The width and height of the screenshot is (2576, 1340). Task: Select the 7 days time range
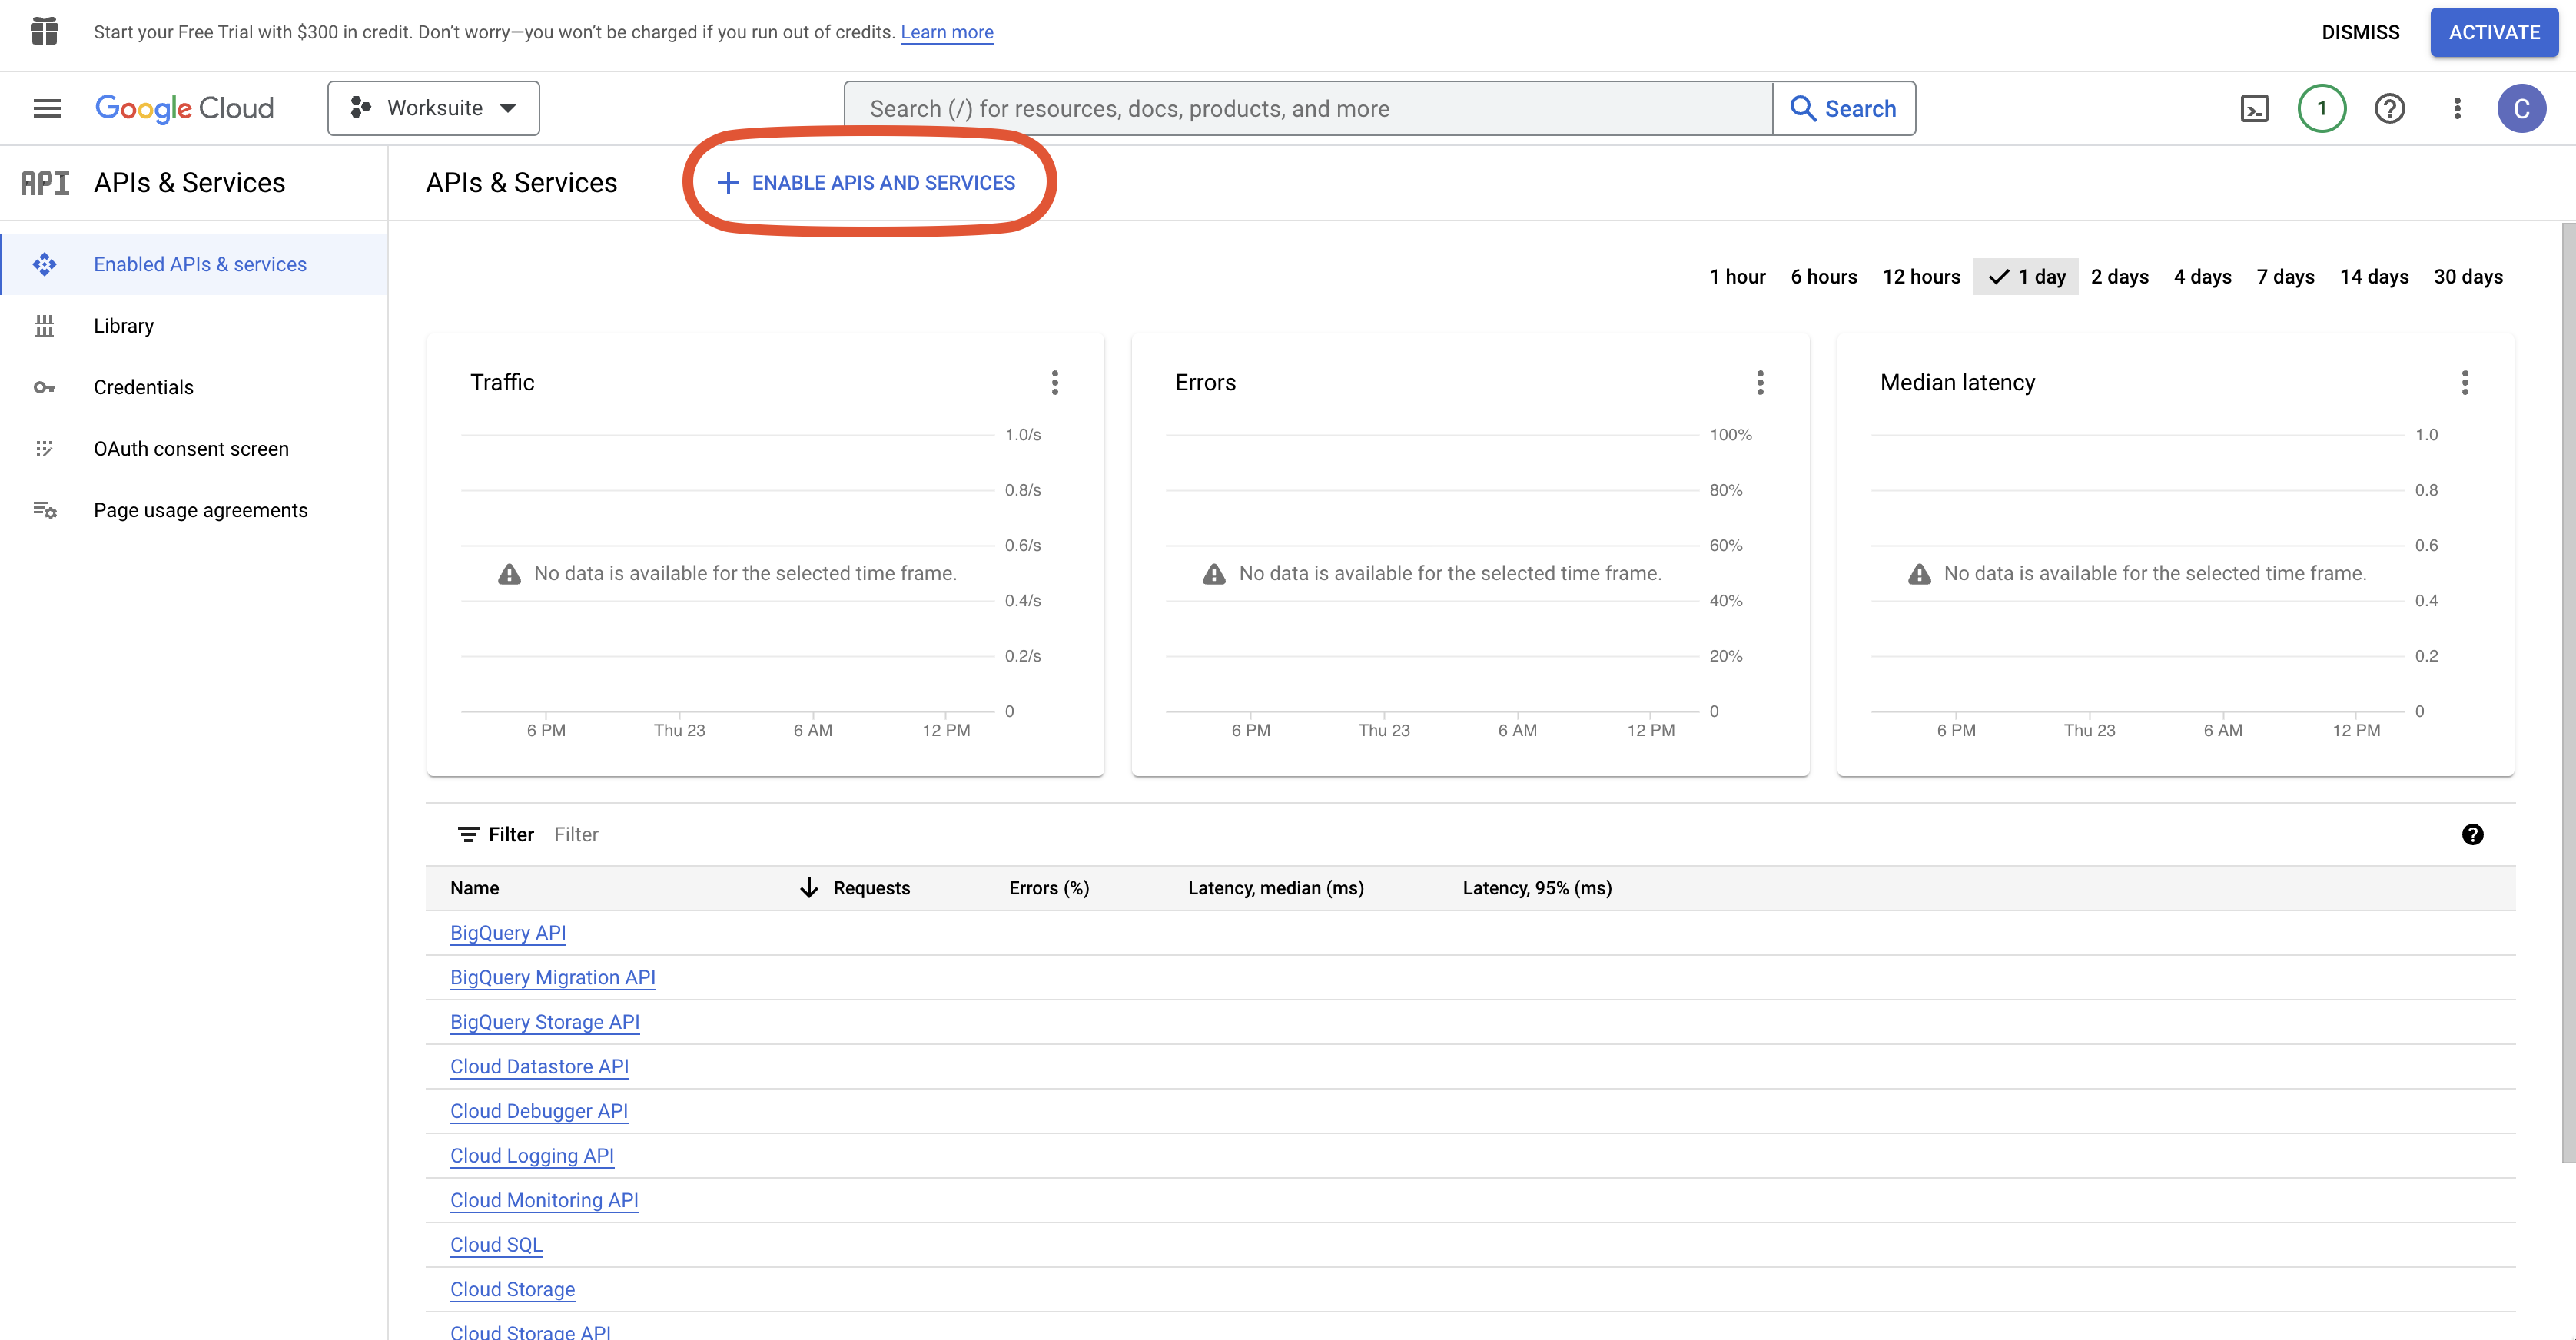(2285, 277)
